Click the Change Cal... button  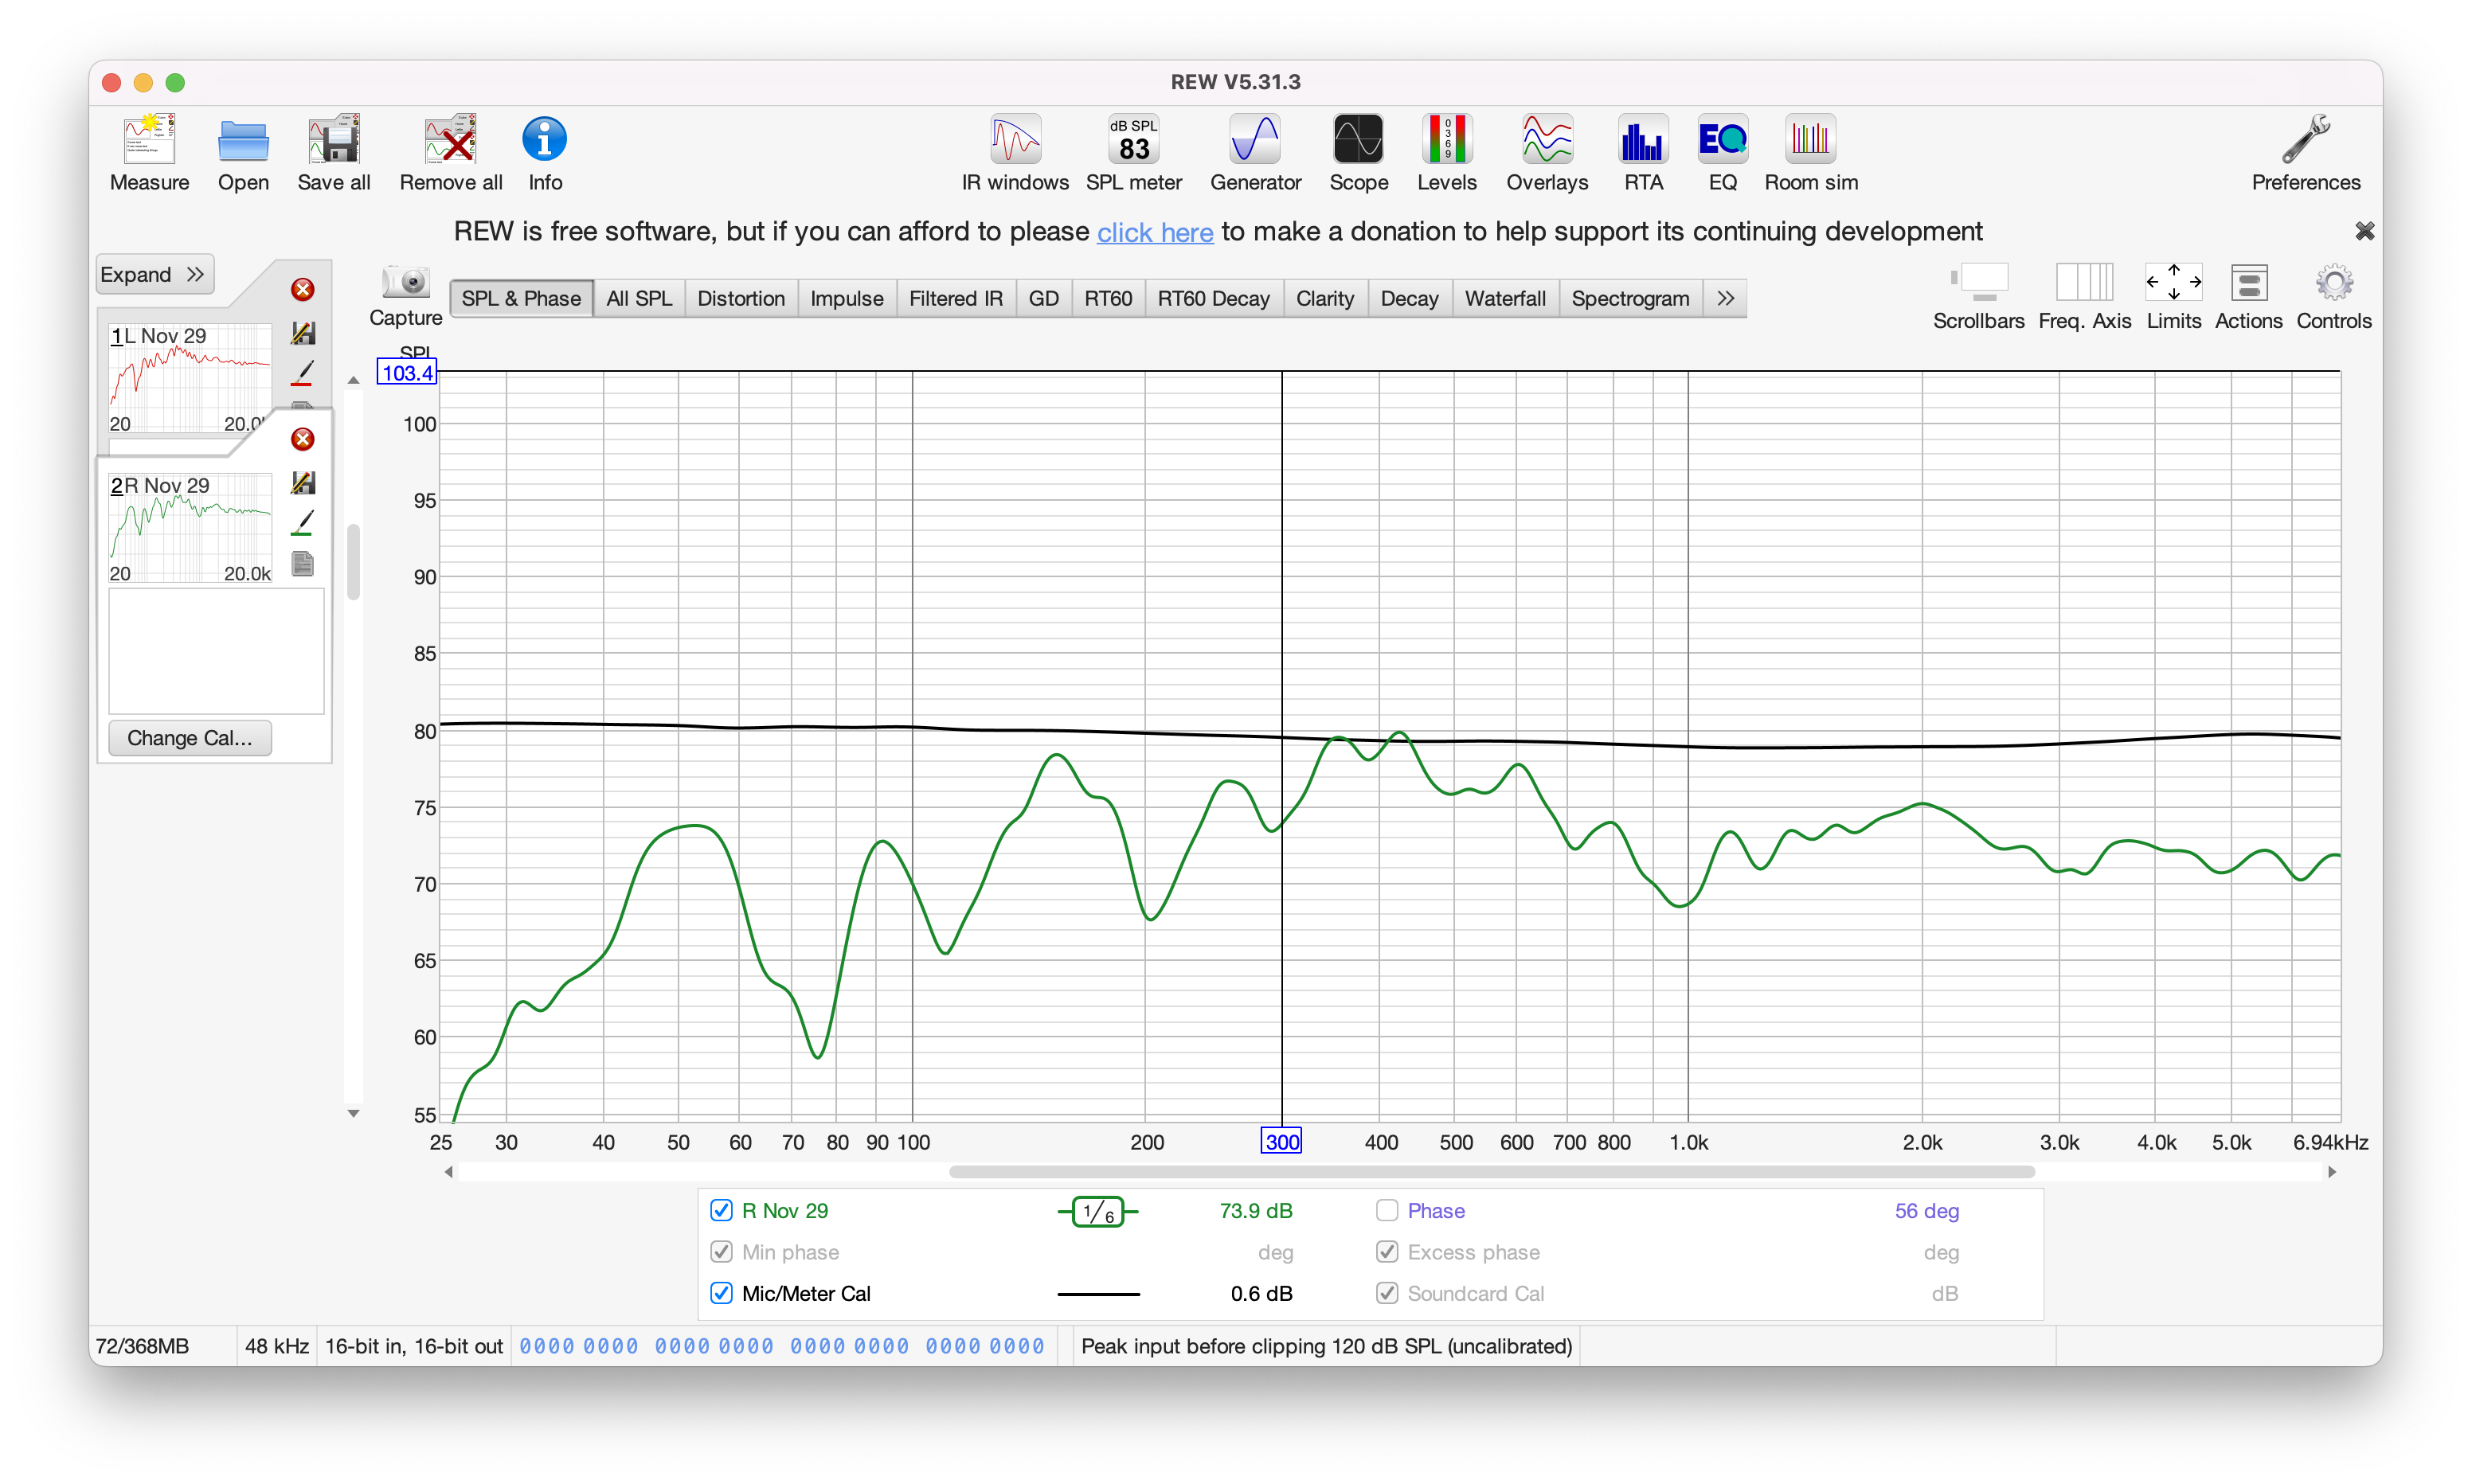(x=189, y=738)
